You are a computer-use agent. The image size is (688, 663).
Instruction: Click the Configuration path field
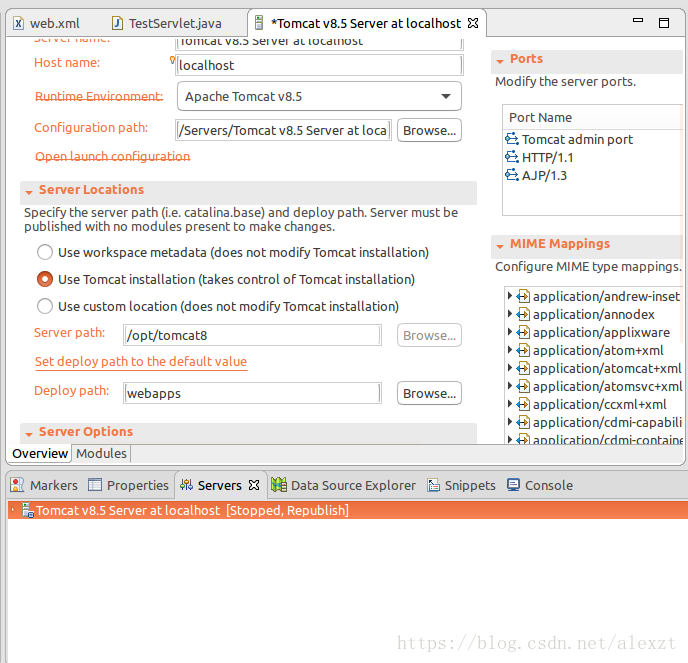[x=283, y=130]
